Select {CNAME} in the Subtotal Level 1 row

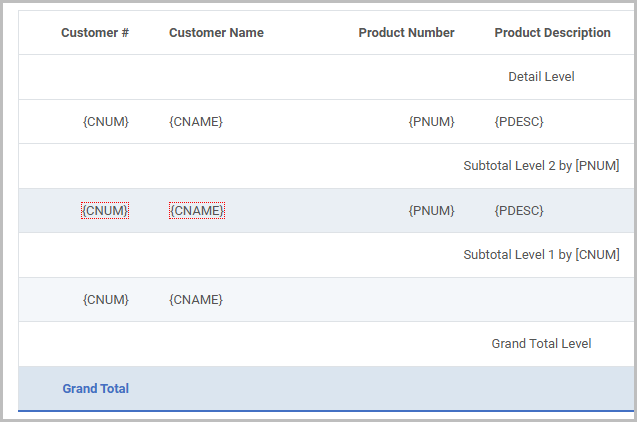(196, 300)
